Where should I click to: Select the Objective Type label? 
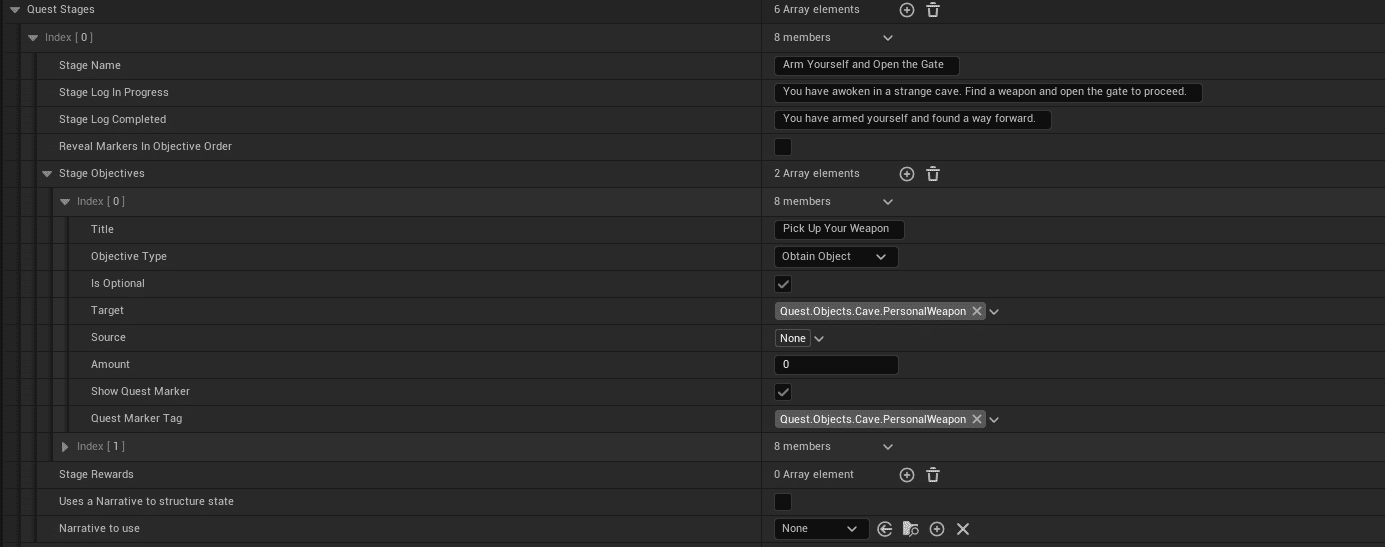click(129, 257)
